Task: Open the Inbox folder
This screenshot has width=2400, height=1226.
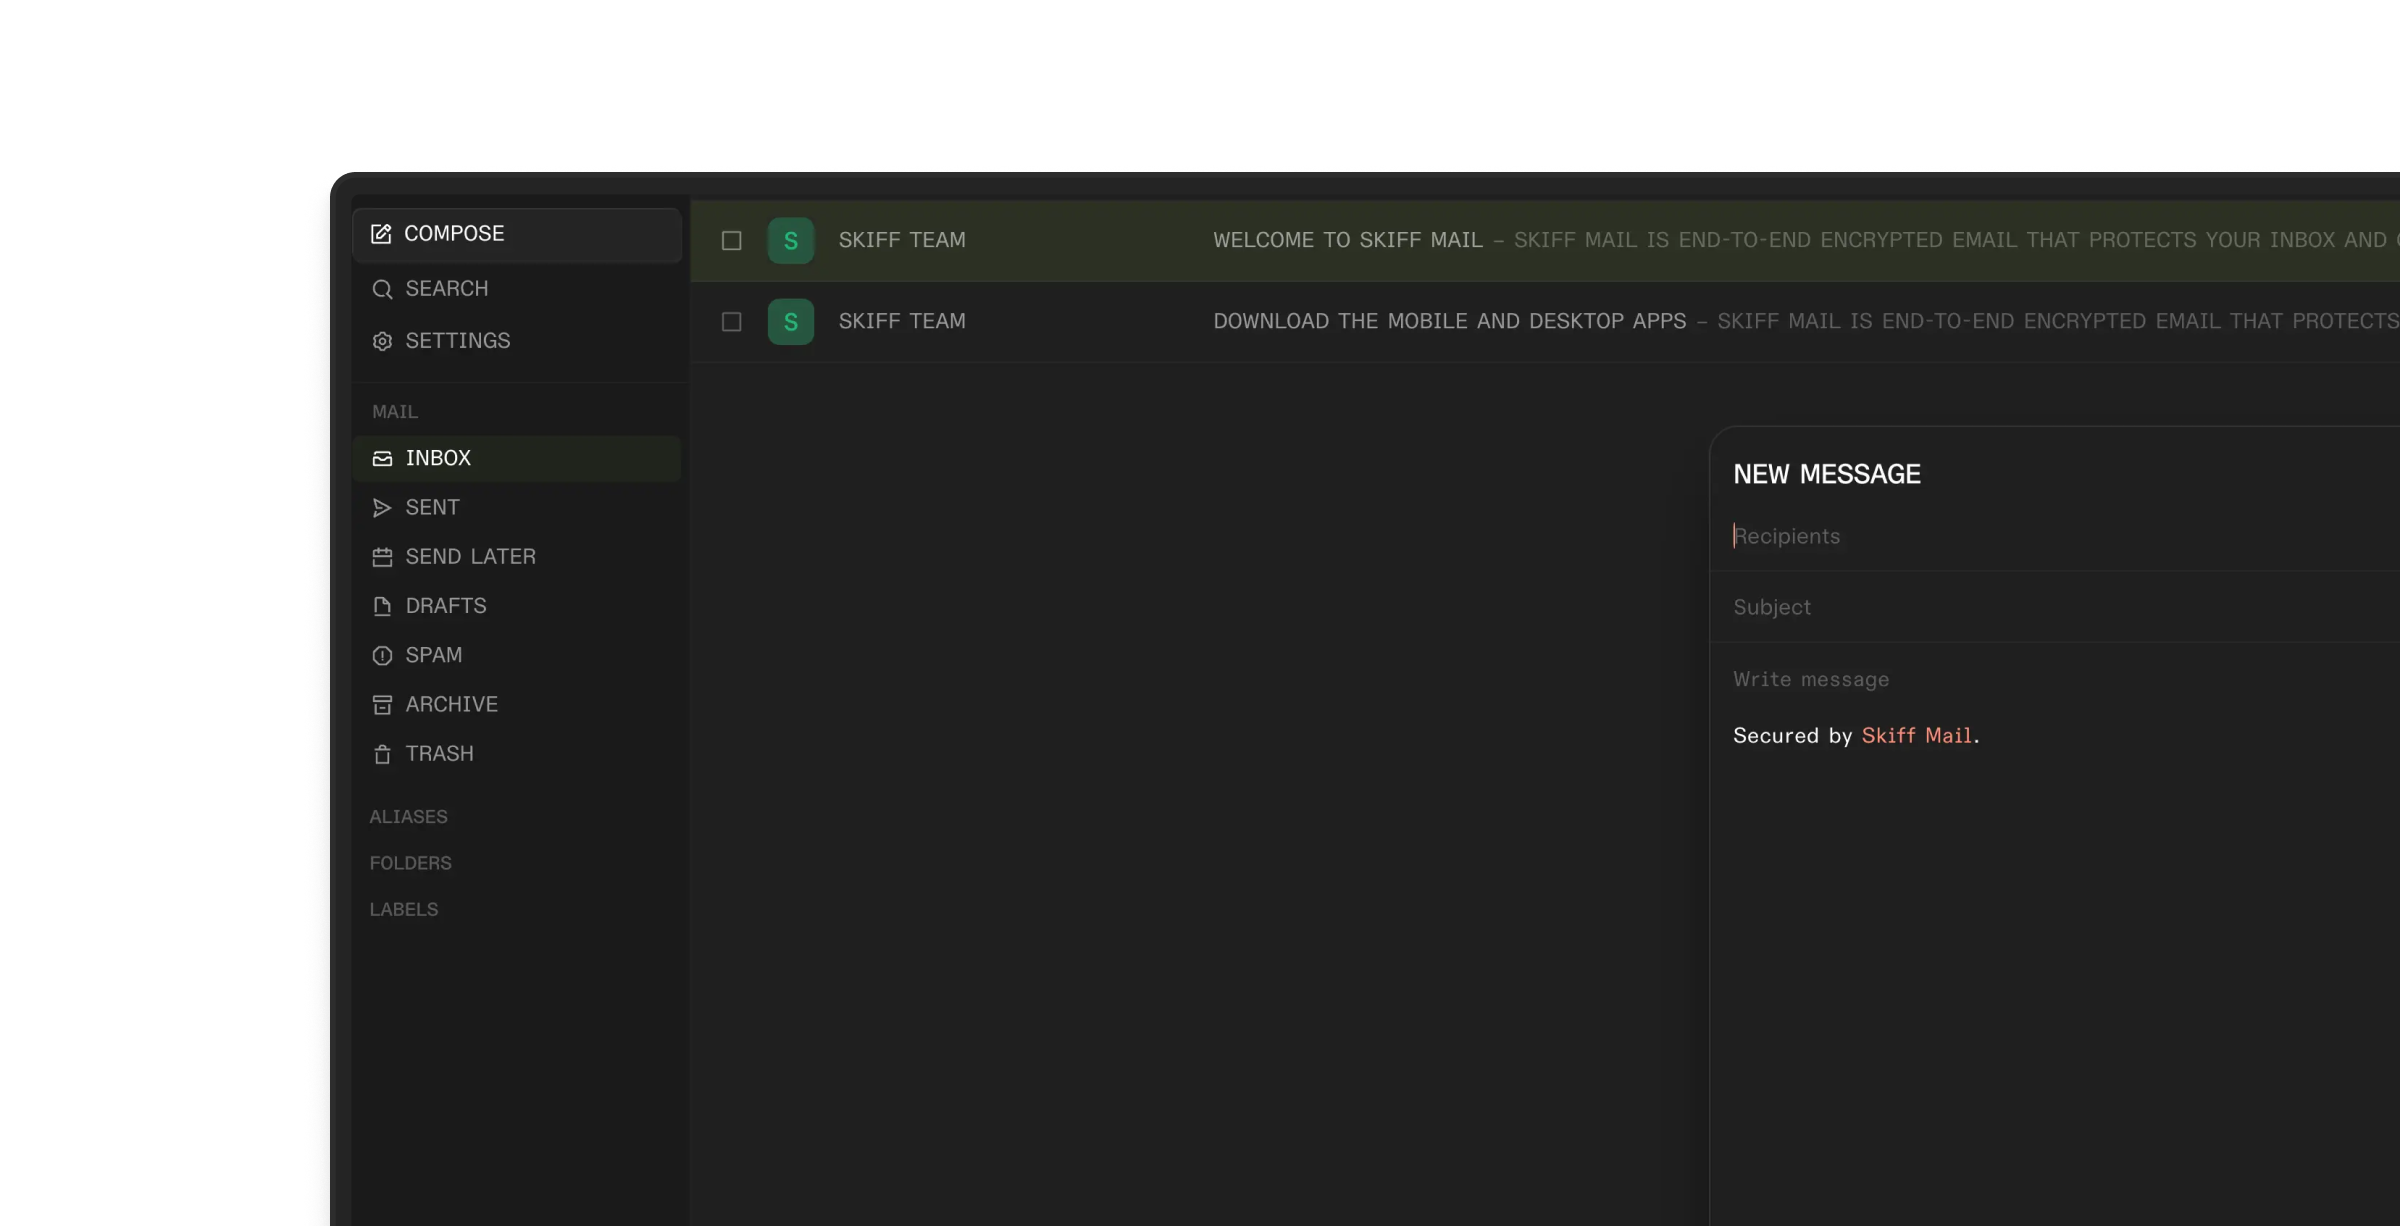Action: pyautogui.click(x=517, y=458)
